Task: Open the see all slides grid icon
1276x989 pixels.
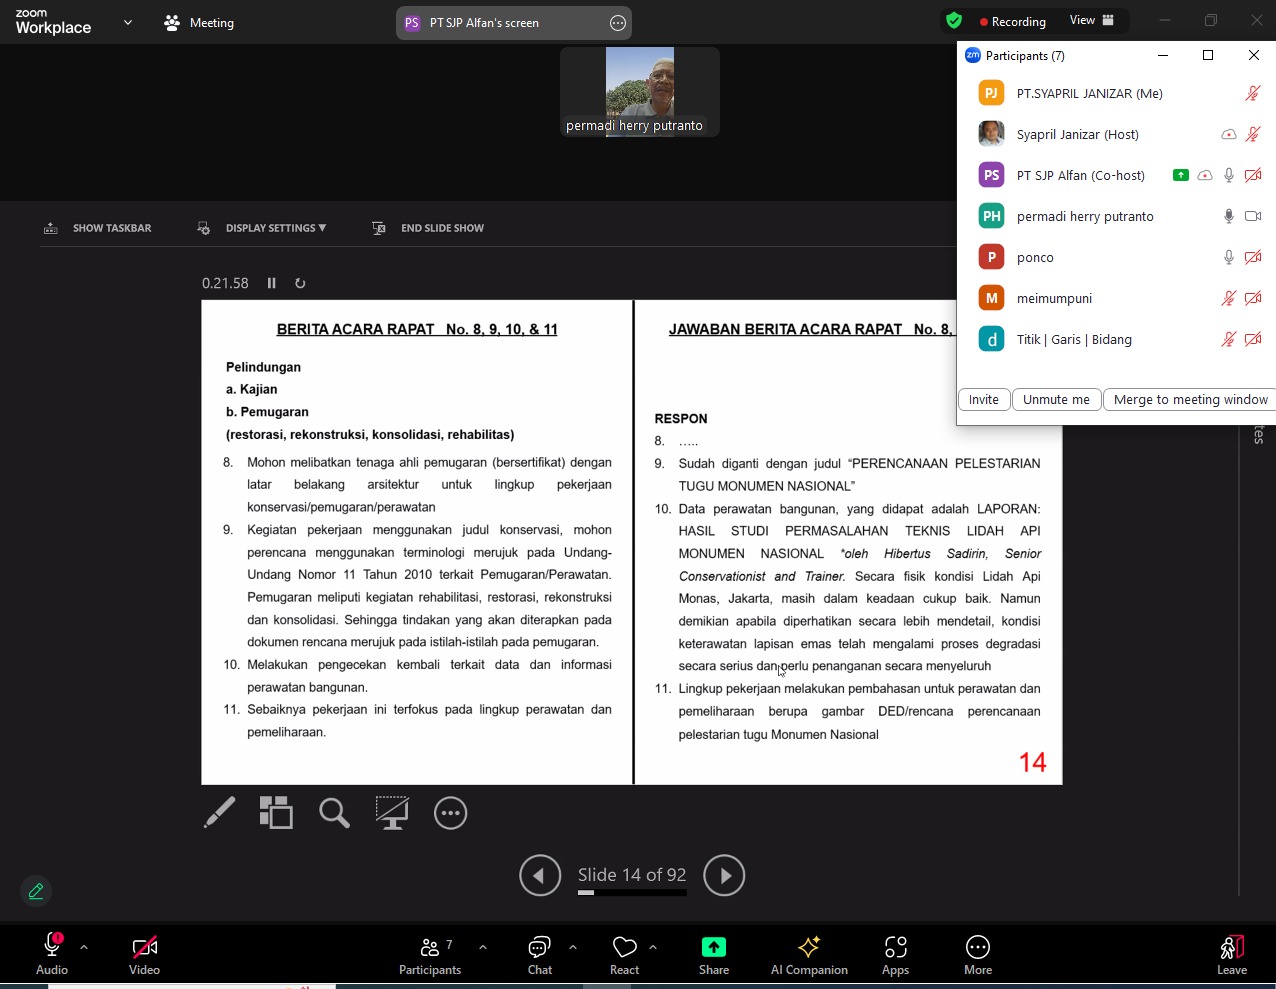Action: click(x=276, y=813)
